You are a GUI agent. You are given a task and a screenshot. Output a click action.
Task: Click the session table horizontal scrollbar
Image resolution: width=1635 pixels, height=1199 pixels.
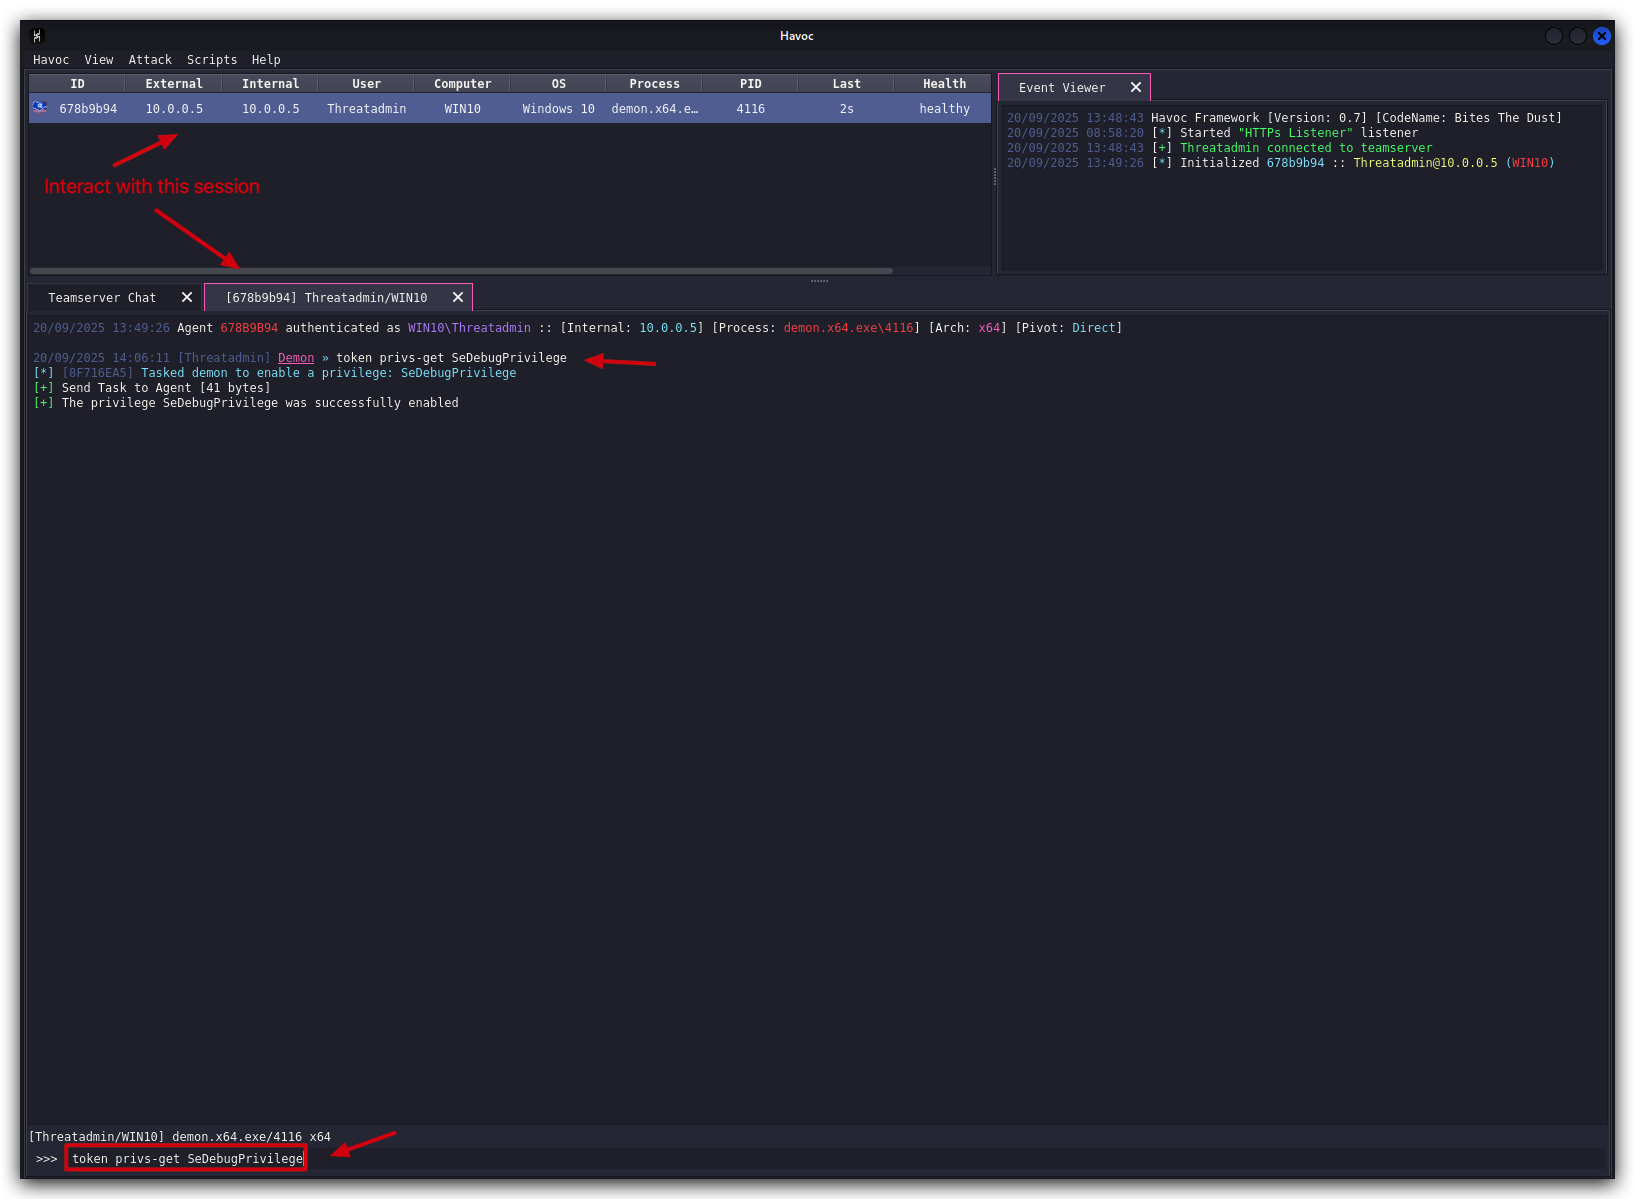pos(461,271)
